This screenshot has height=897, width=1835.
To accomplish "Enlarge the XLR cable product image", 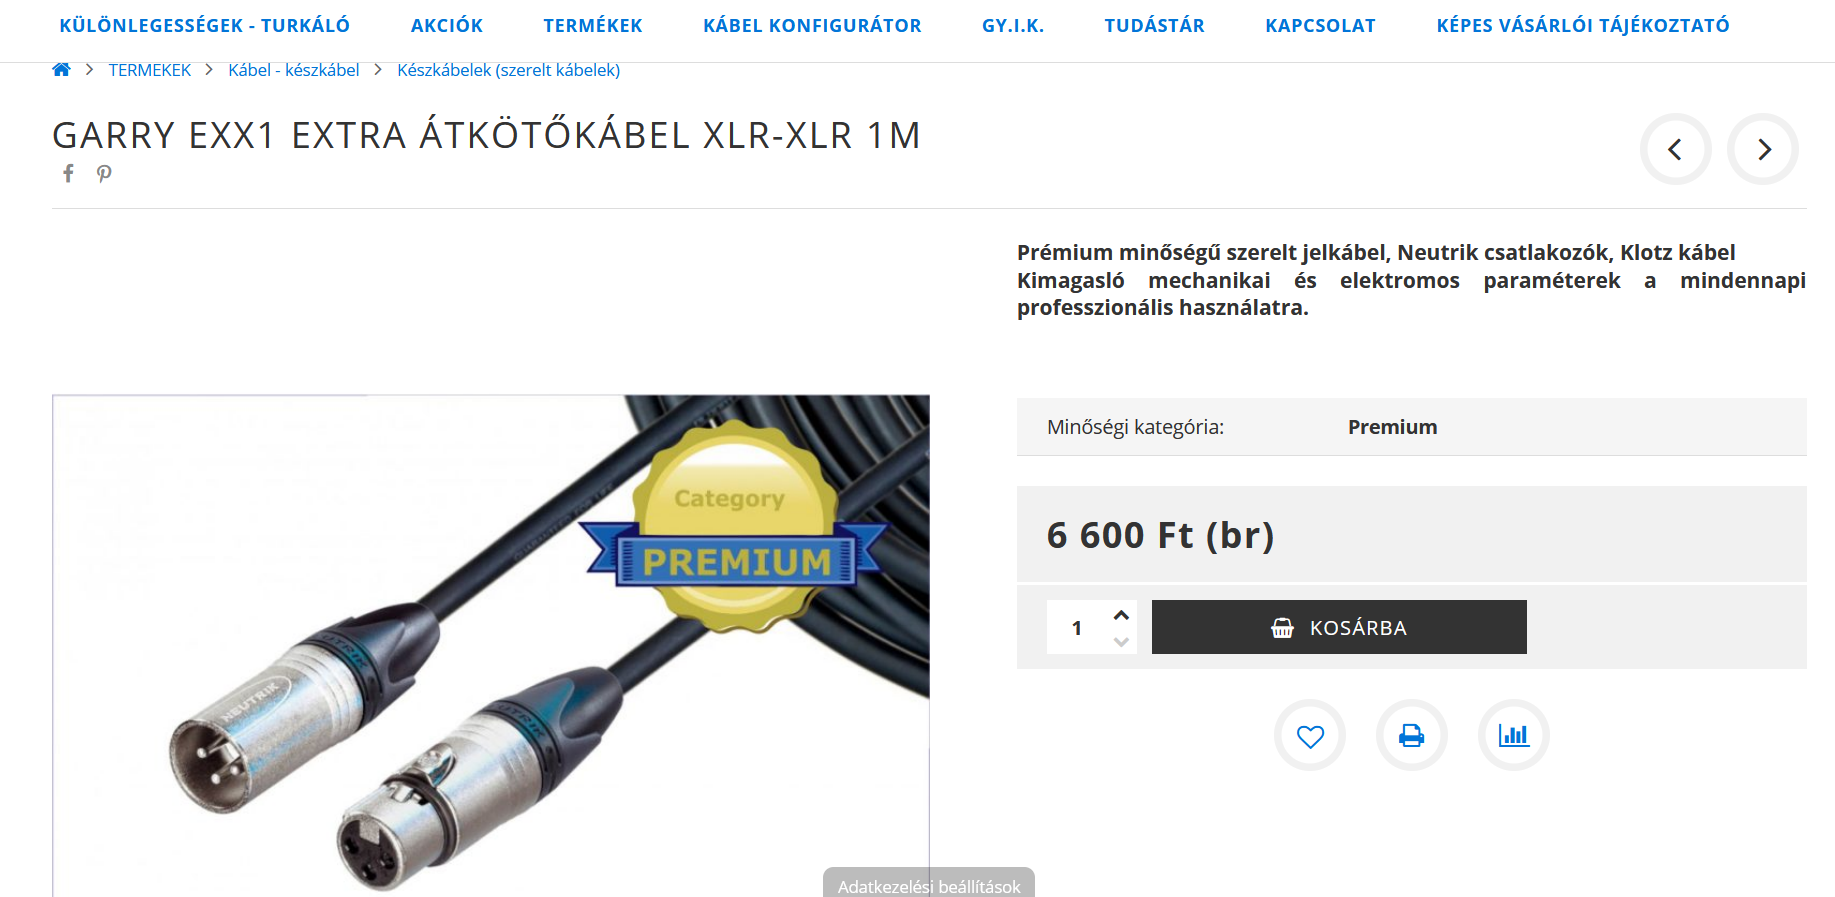I will [491, 646].
